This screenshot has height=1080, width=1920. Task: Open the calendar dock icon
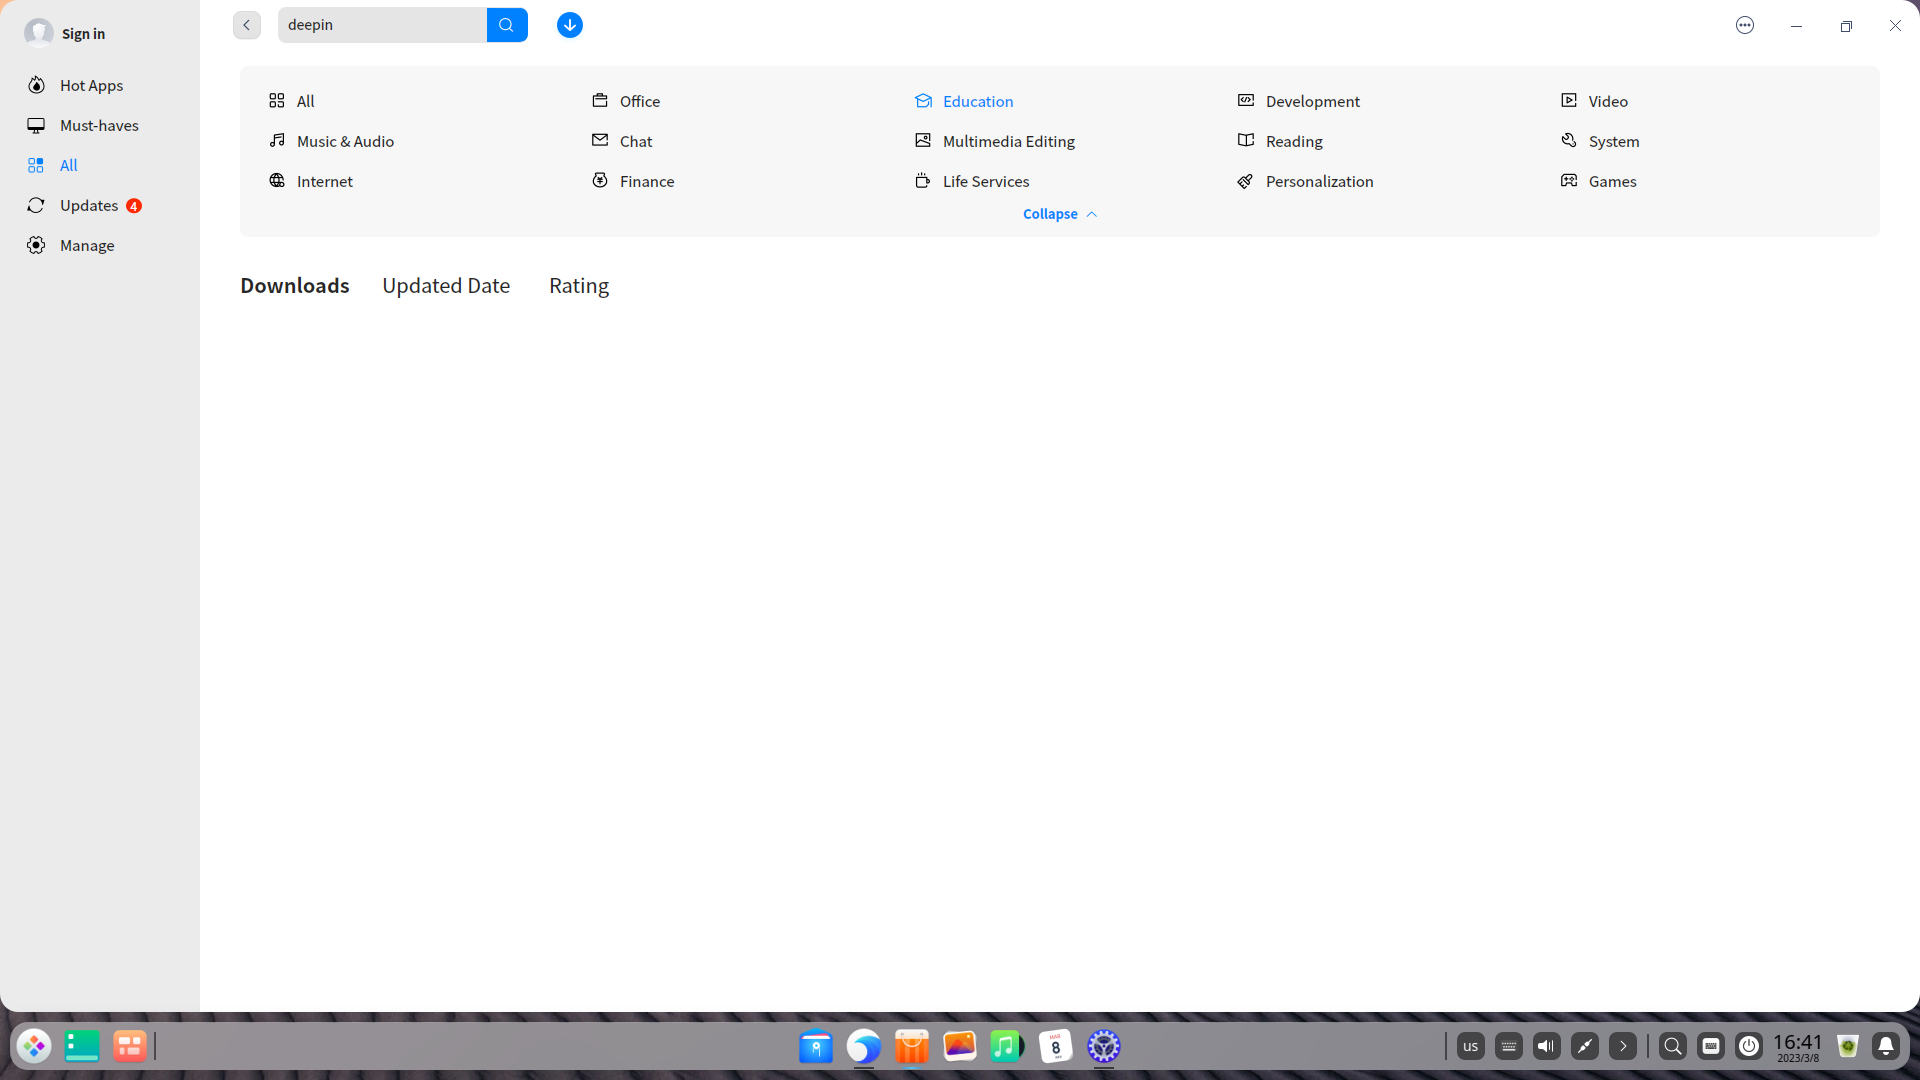pos(1055,1046)
